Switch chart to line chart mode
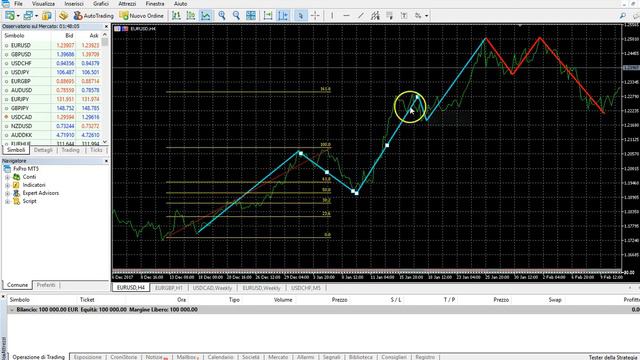This screenshot has height=360, width=640. 206,16
